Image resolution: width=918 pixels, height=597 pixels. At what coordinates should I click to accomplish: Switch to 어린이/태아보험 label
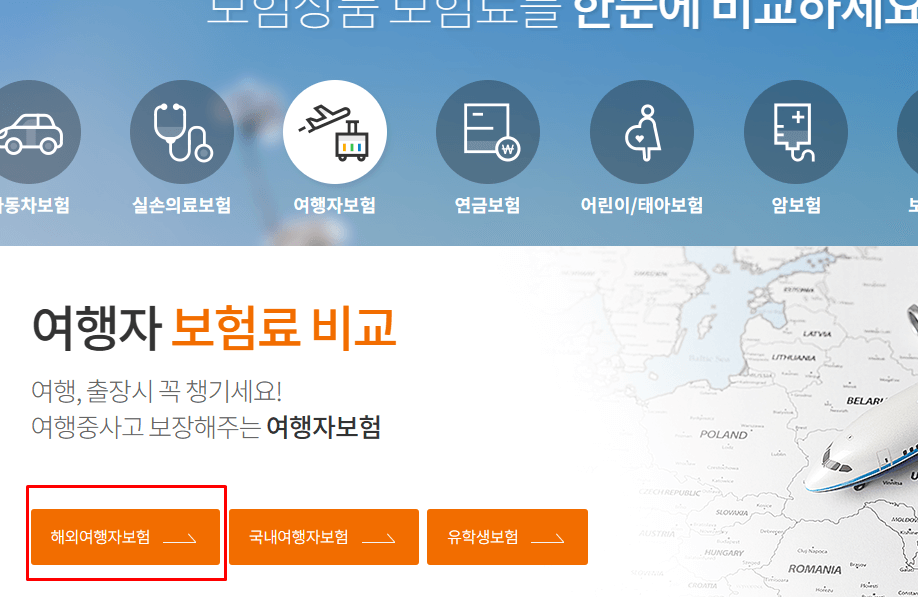click(x=642, y=205)
